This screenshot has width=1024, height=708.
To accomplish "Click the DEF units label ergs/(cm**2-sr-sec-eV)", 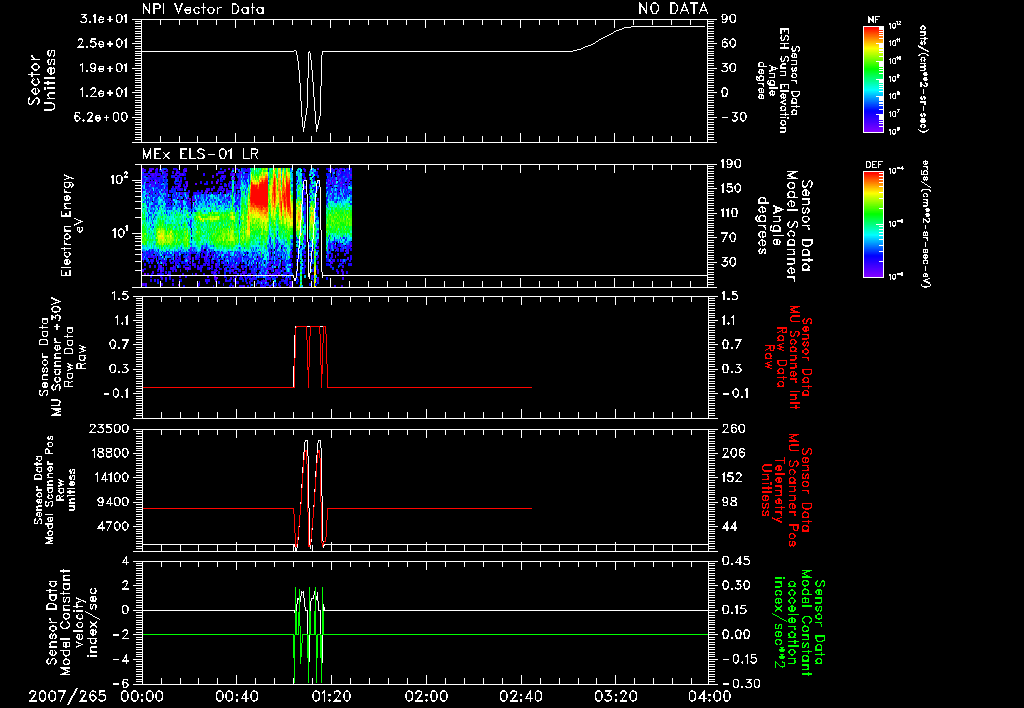I will coord(925,225).
